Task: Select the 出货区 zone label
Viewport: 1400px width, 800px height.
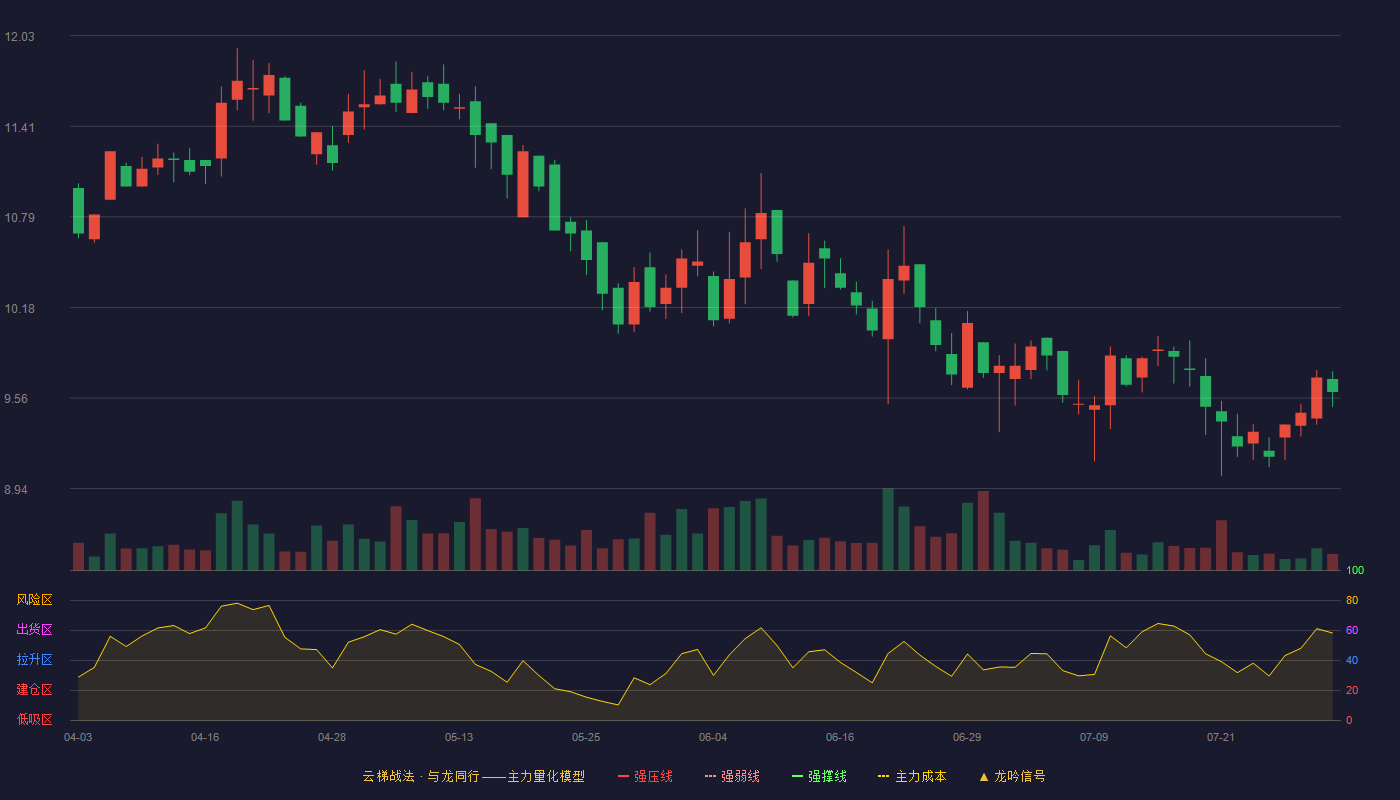Action: coord(34,630)
